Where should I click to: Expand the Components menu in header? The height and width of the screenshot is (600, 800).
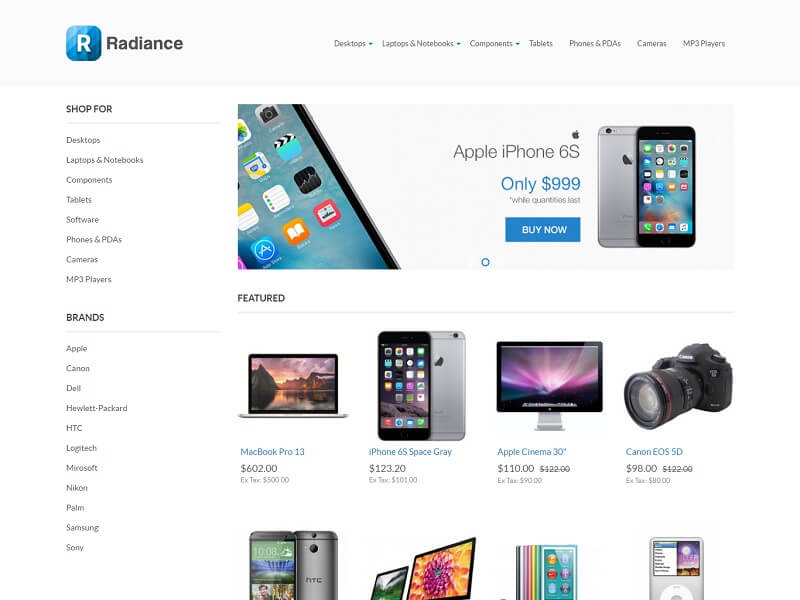click(494, 44)
